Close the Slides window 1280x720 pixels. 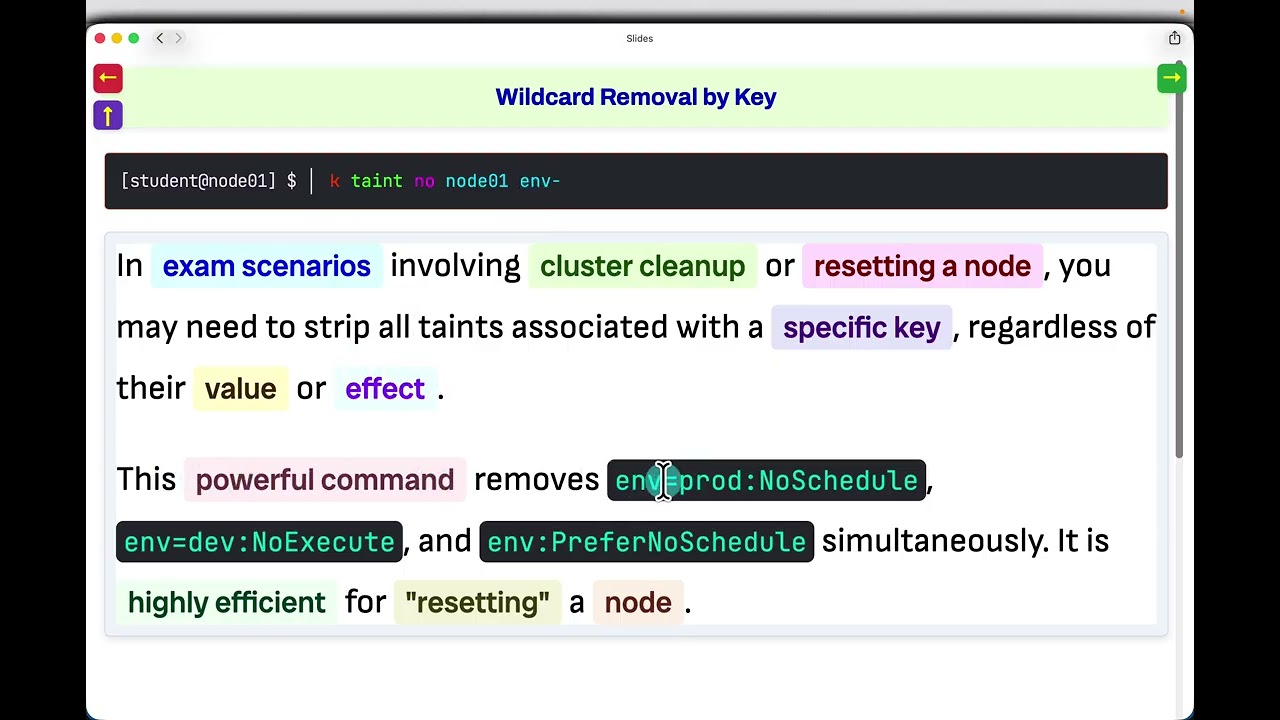pos(100,38)
